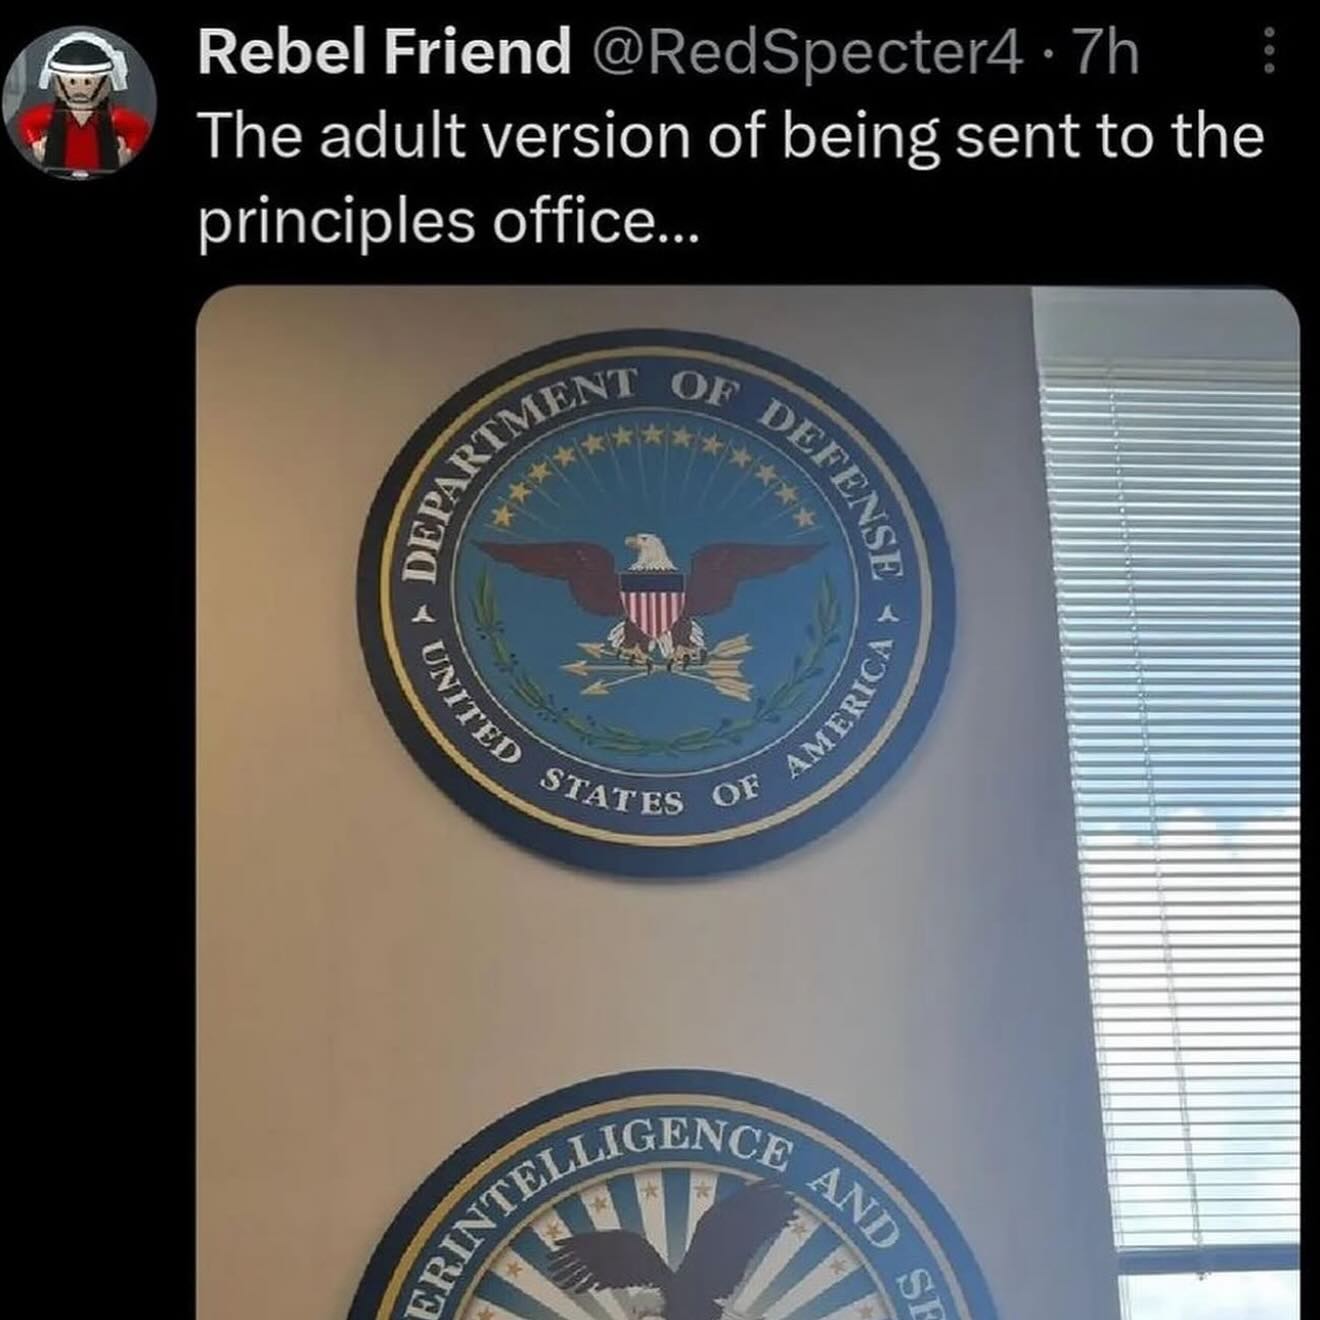Open Rebel Friend's profile avatar
The height and width of the screenshot is (1320, 1320).
pyautogui.click(x=82, y=101)
